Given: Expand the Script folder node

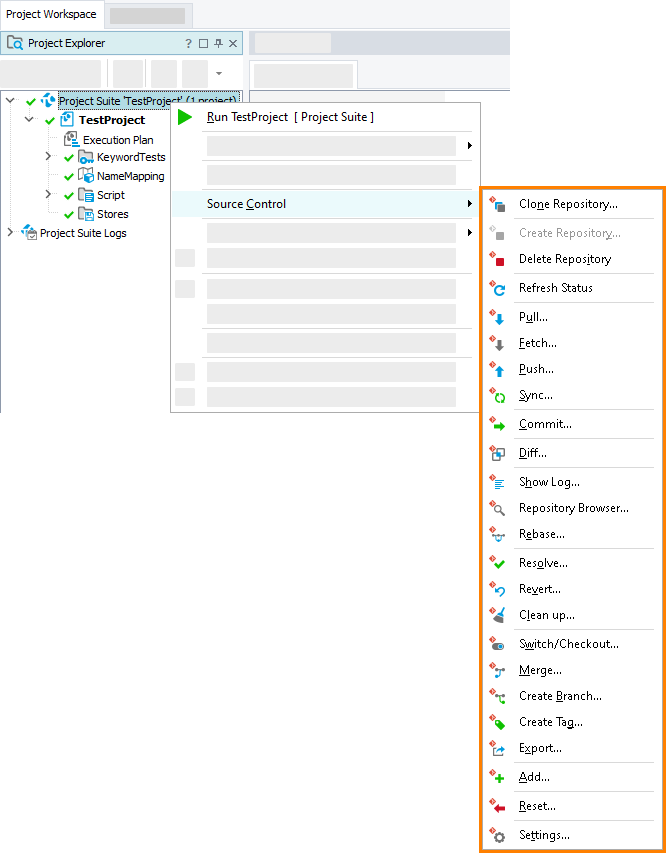Looking at the screenshot, I should 48,194.
